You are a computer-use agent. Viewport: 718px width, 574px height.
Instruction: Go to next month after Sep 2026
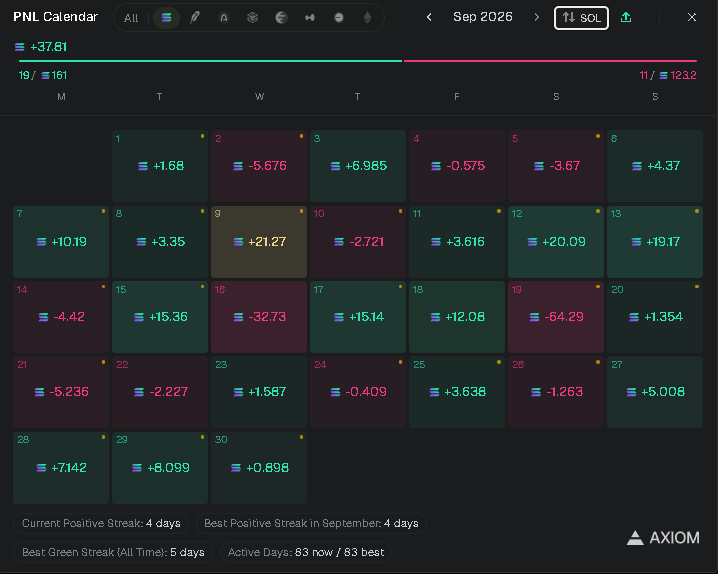(x=537, y=17)
